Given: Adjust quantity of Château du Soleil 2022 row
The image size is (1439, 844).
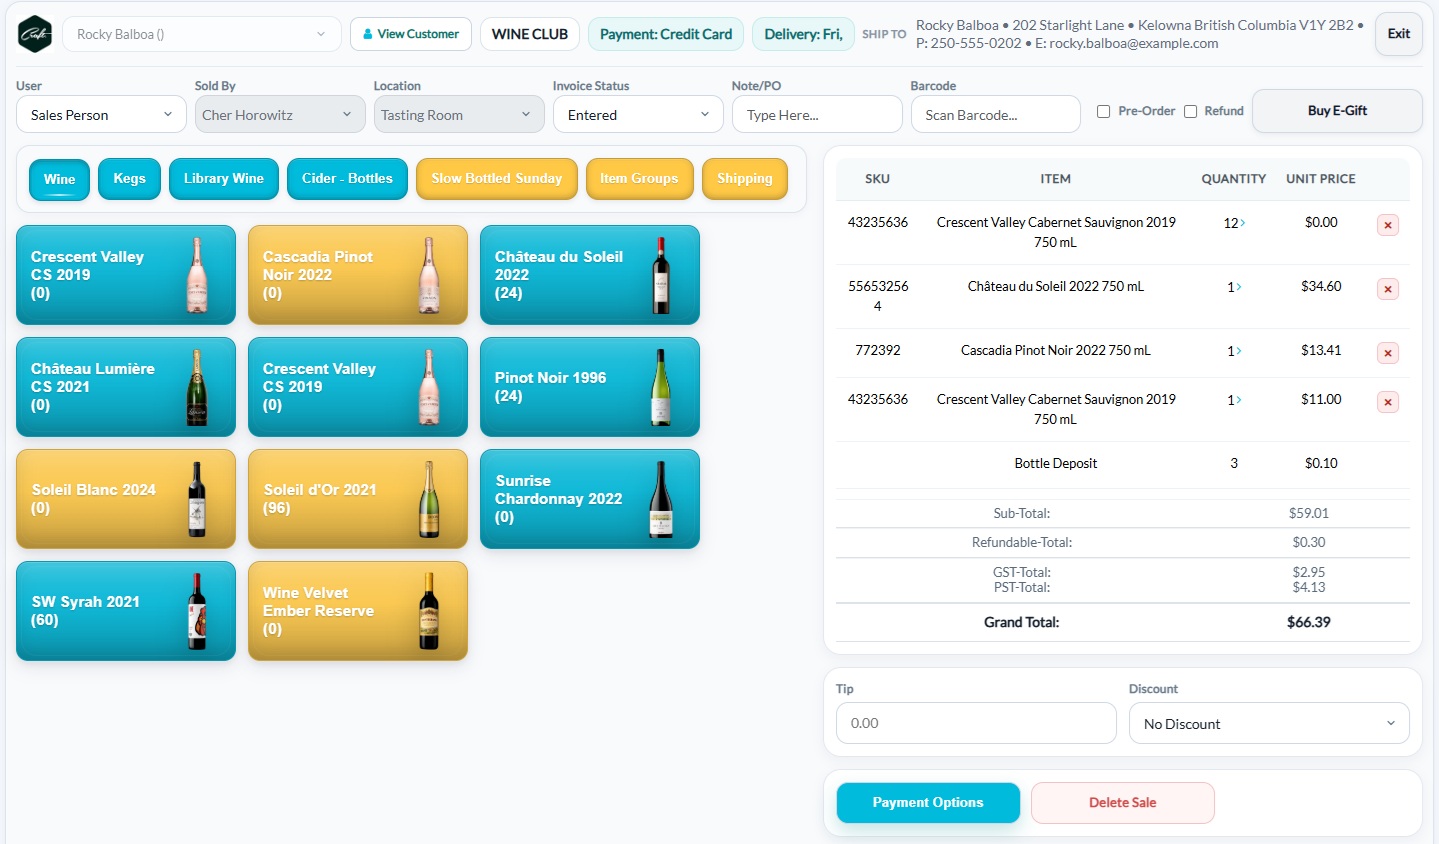Looking at the screenshot, I should pyautogui.click(x=1234, y=287).
